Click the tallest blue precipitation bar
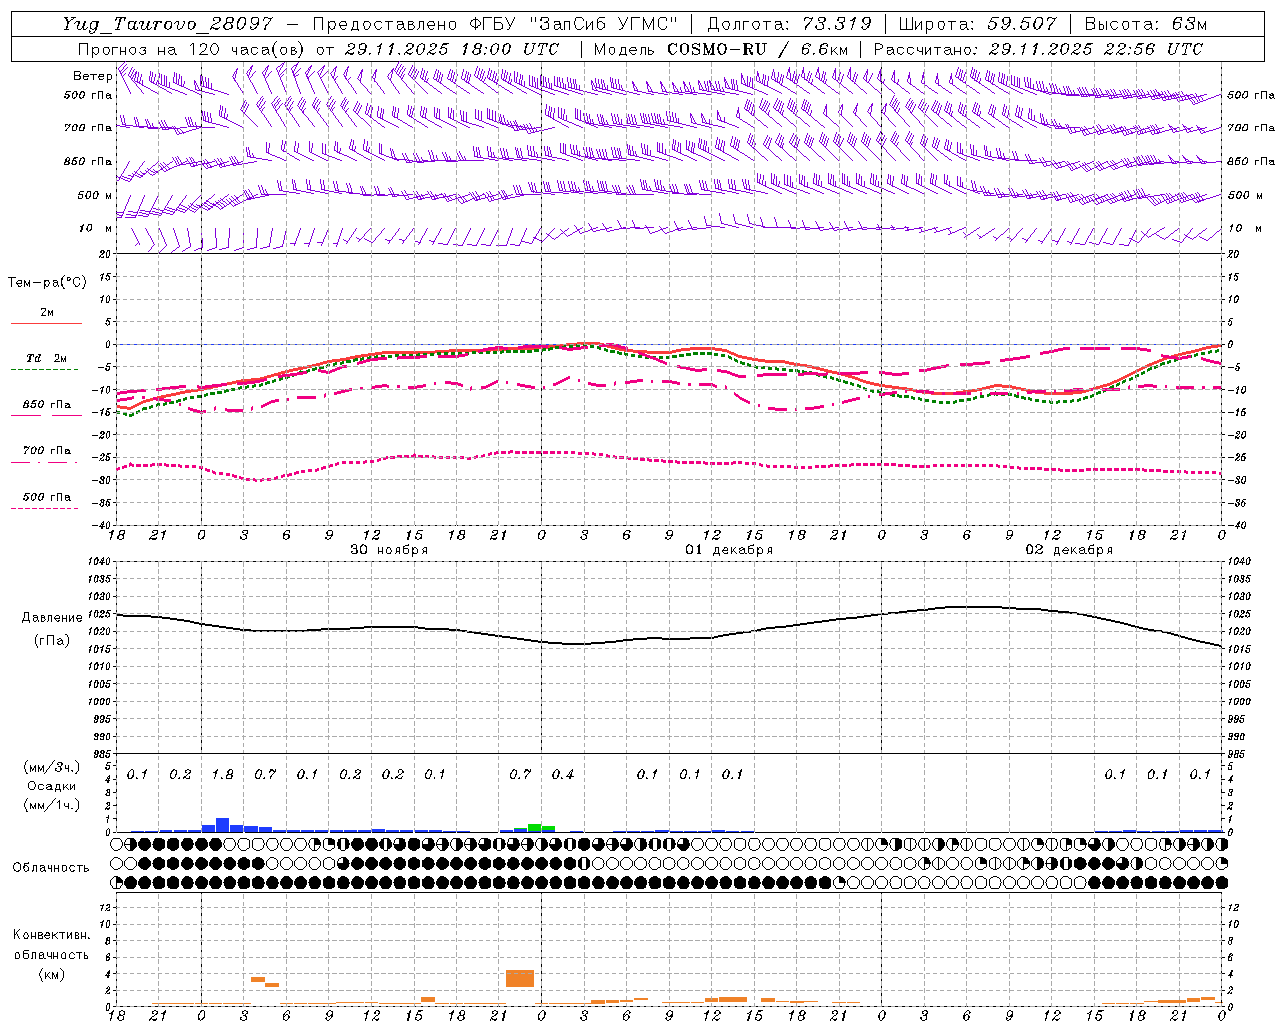 point(223,825)
